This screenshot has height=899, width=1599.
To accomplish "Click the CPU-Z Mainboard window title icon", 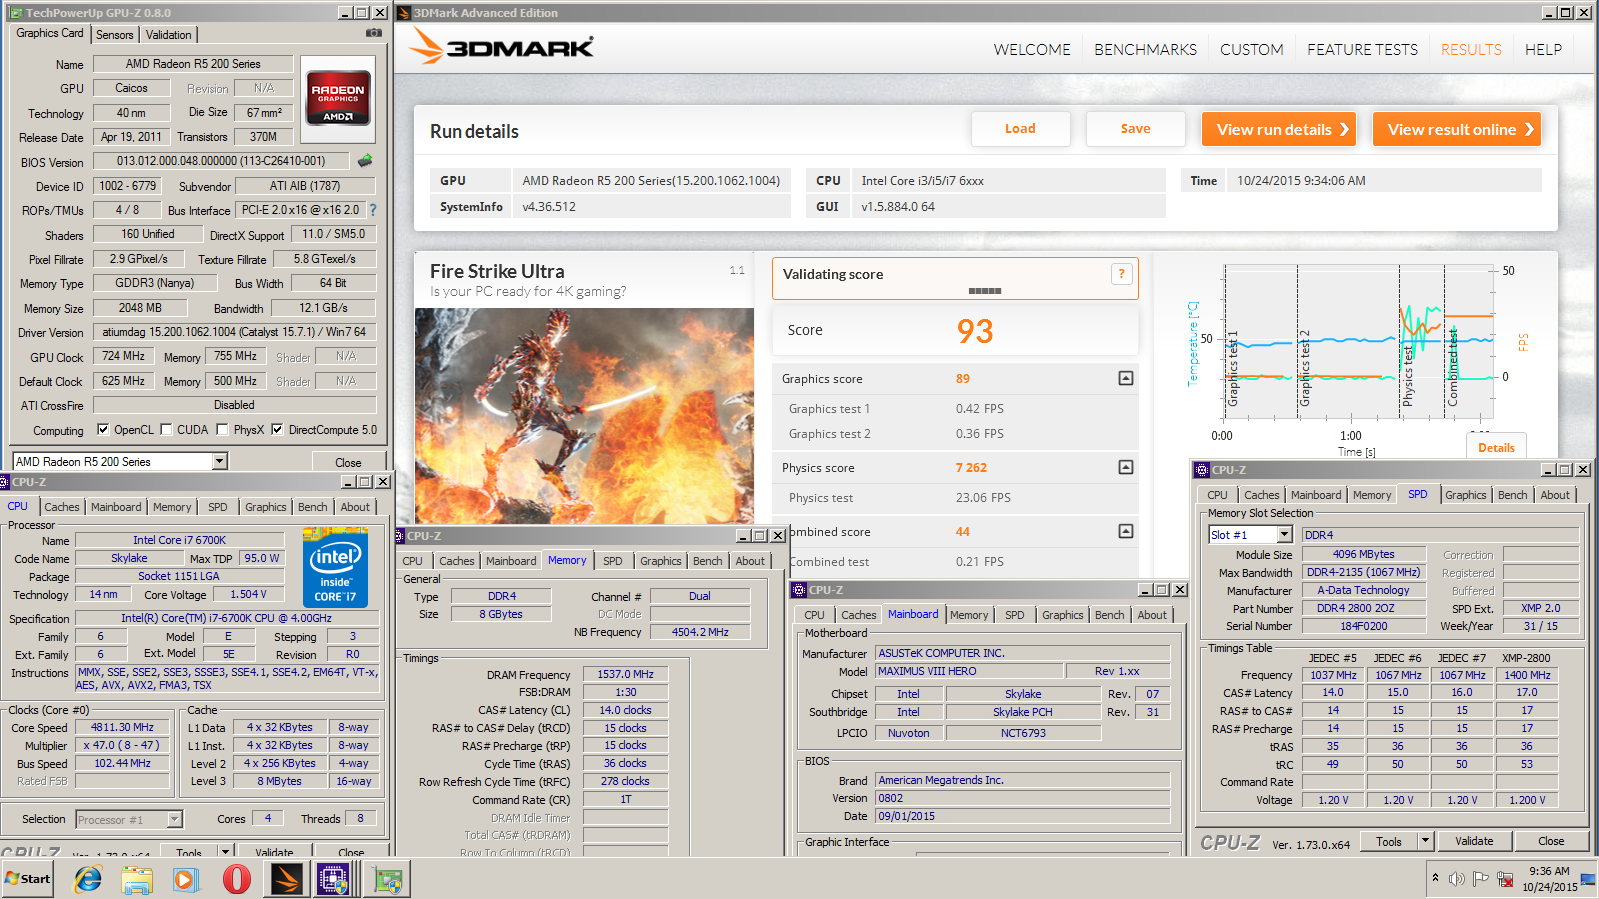I will 798,590.
